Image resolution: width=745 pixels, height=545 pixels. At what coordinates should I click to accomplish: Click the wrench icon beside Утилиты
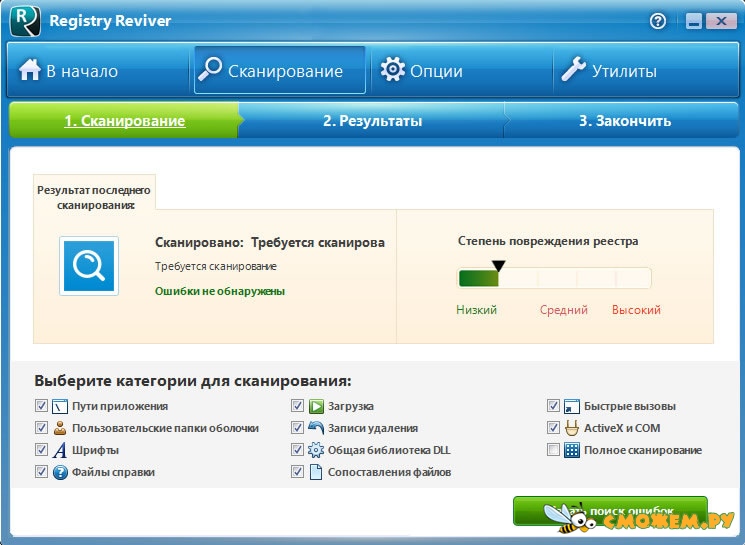coord(573,69)
